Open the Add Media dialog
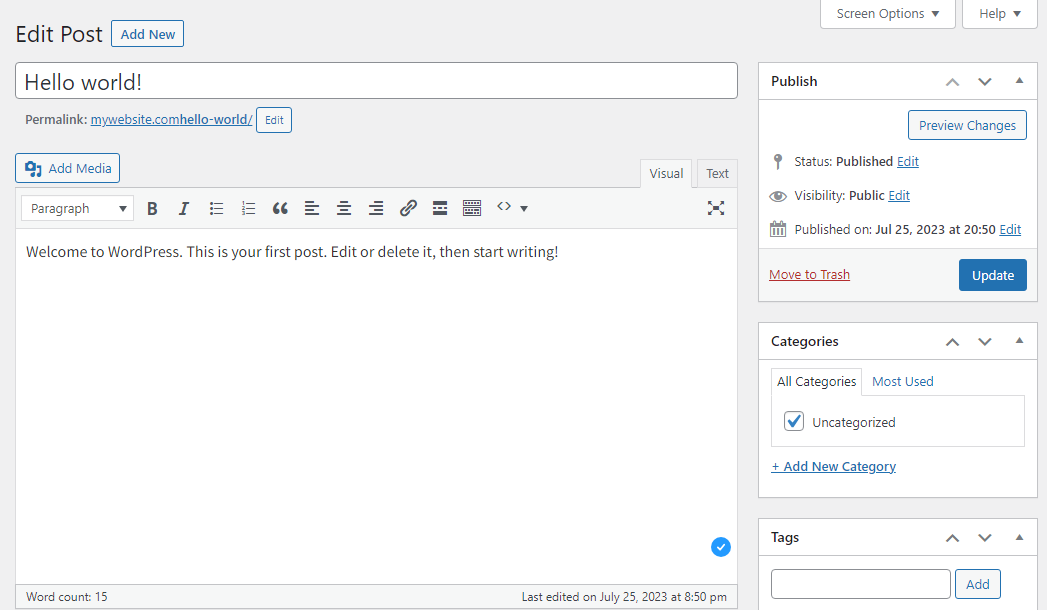 pyautogui.click(x=67, y=167)
